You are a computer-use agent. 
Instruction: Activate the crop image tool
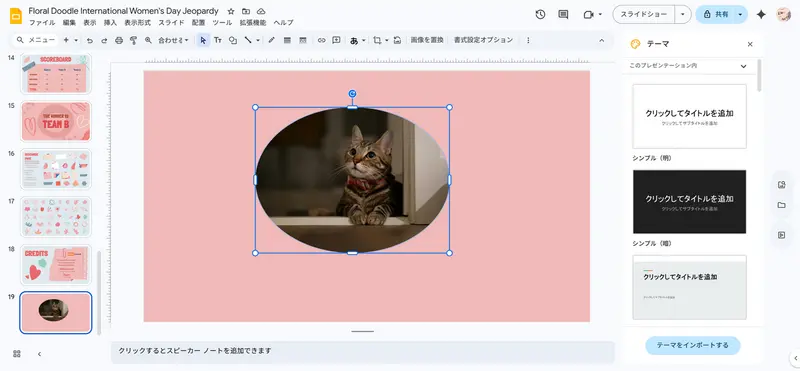click(378, 40)
